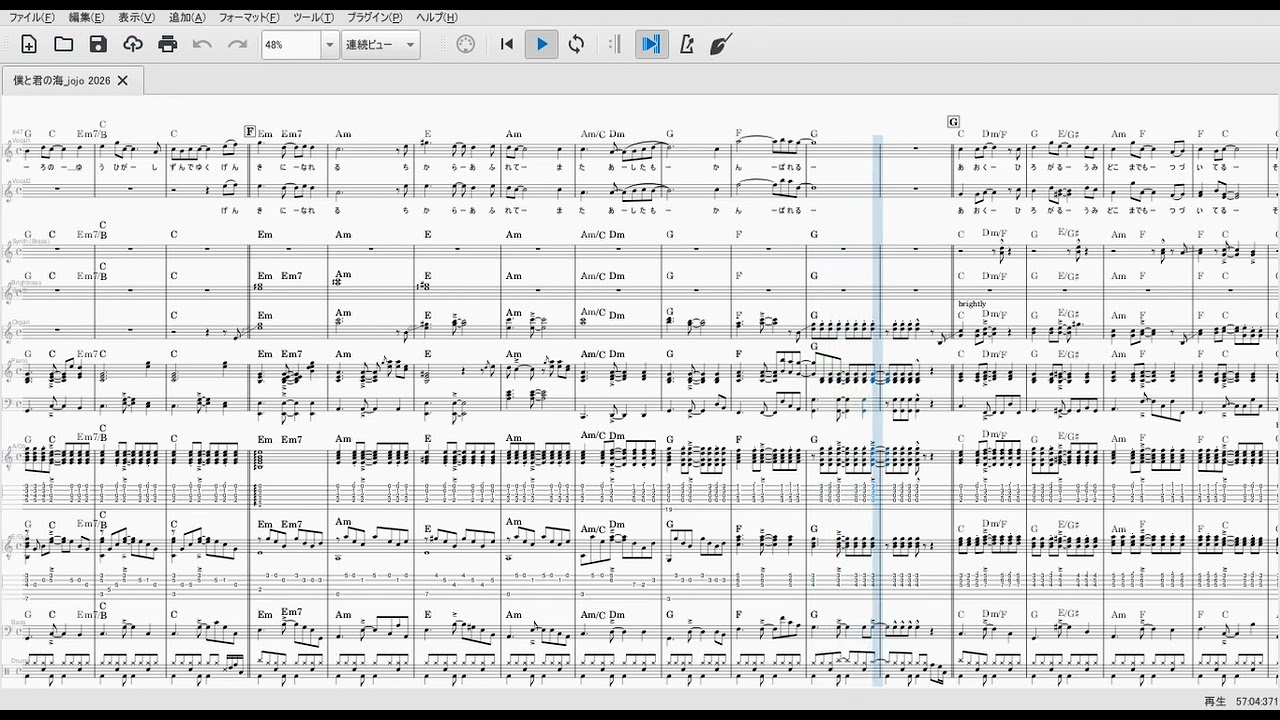Click rehearsal mark F in the score
1280x720 pixels.
click(x=250, y=132)
